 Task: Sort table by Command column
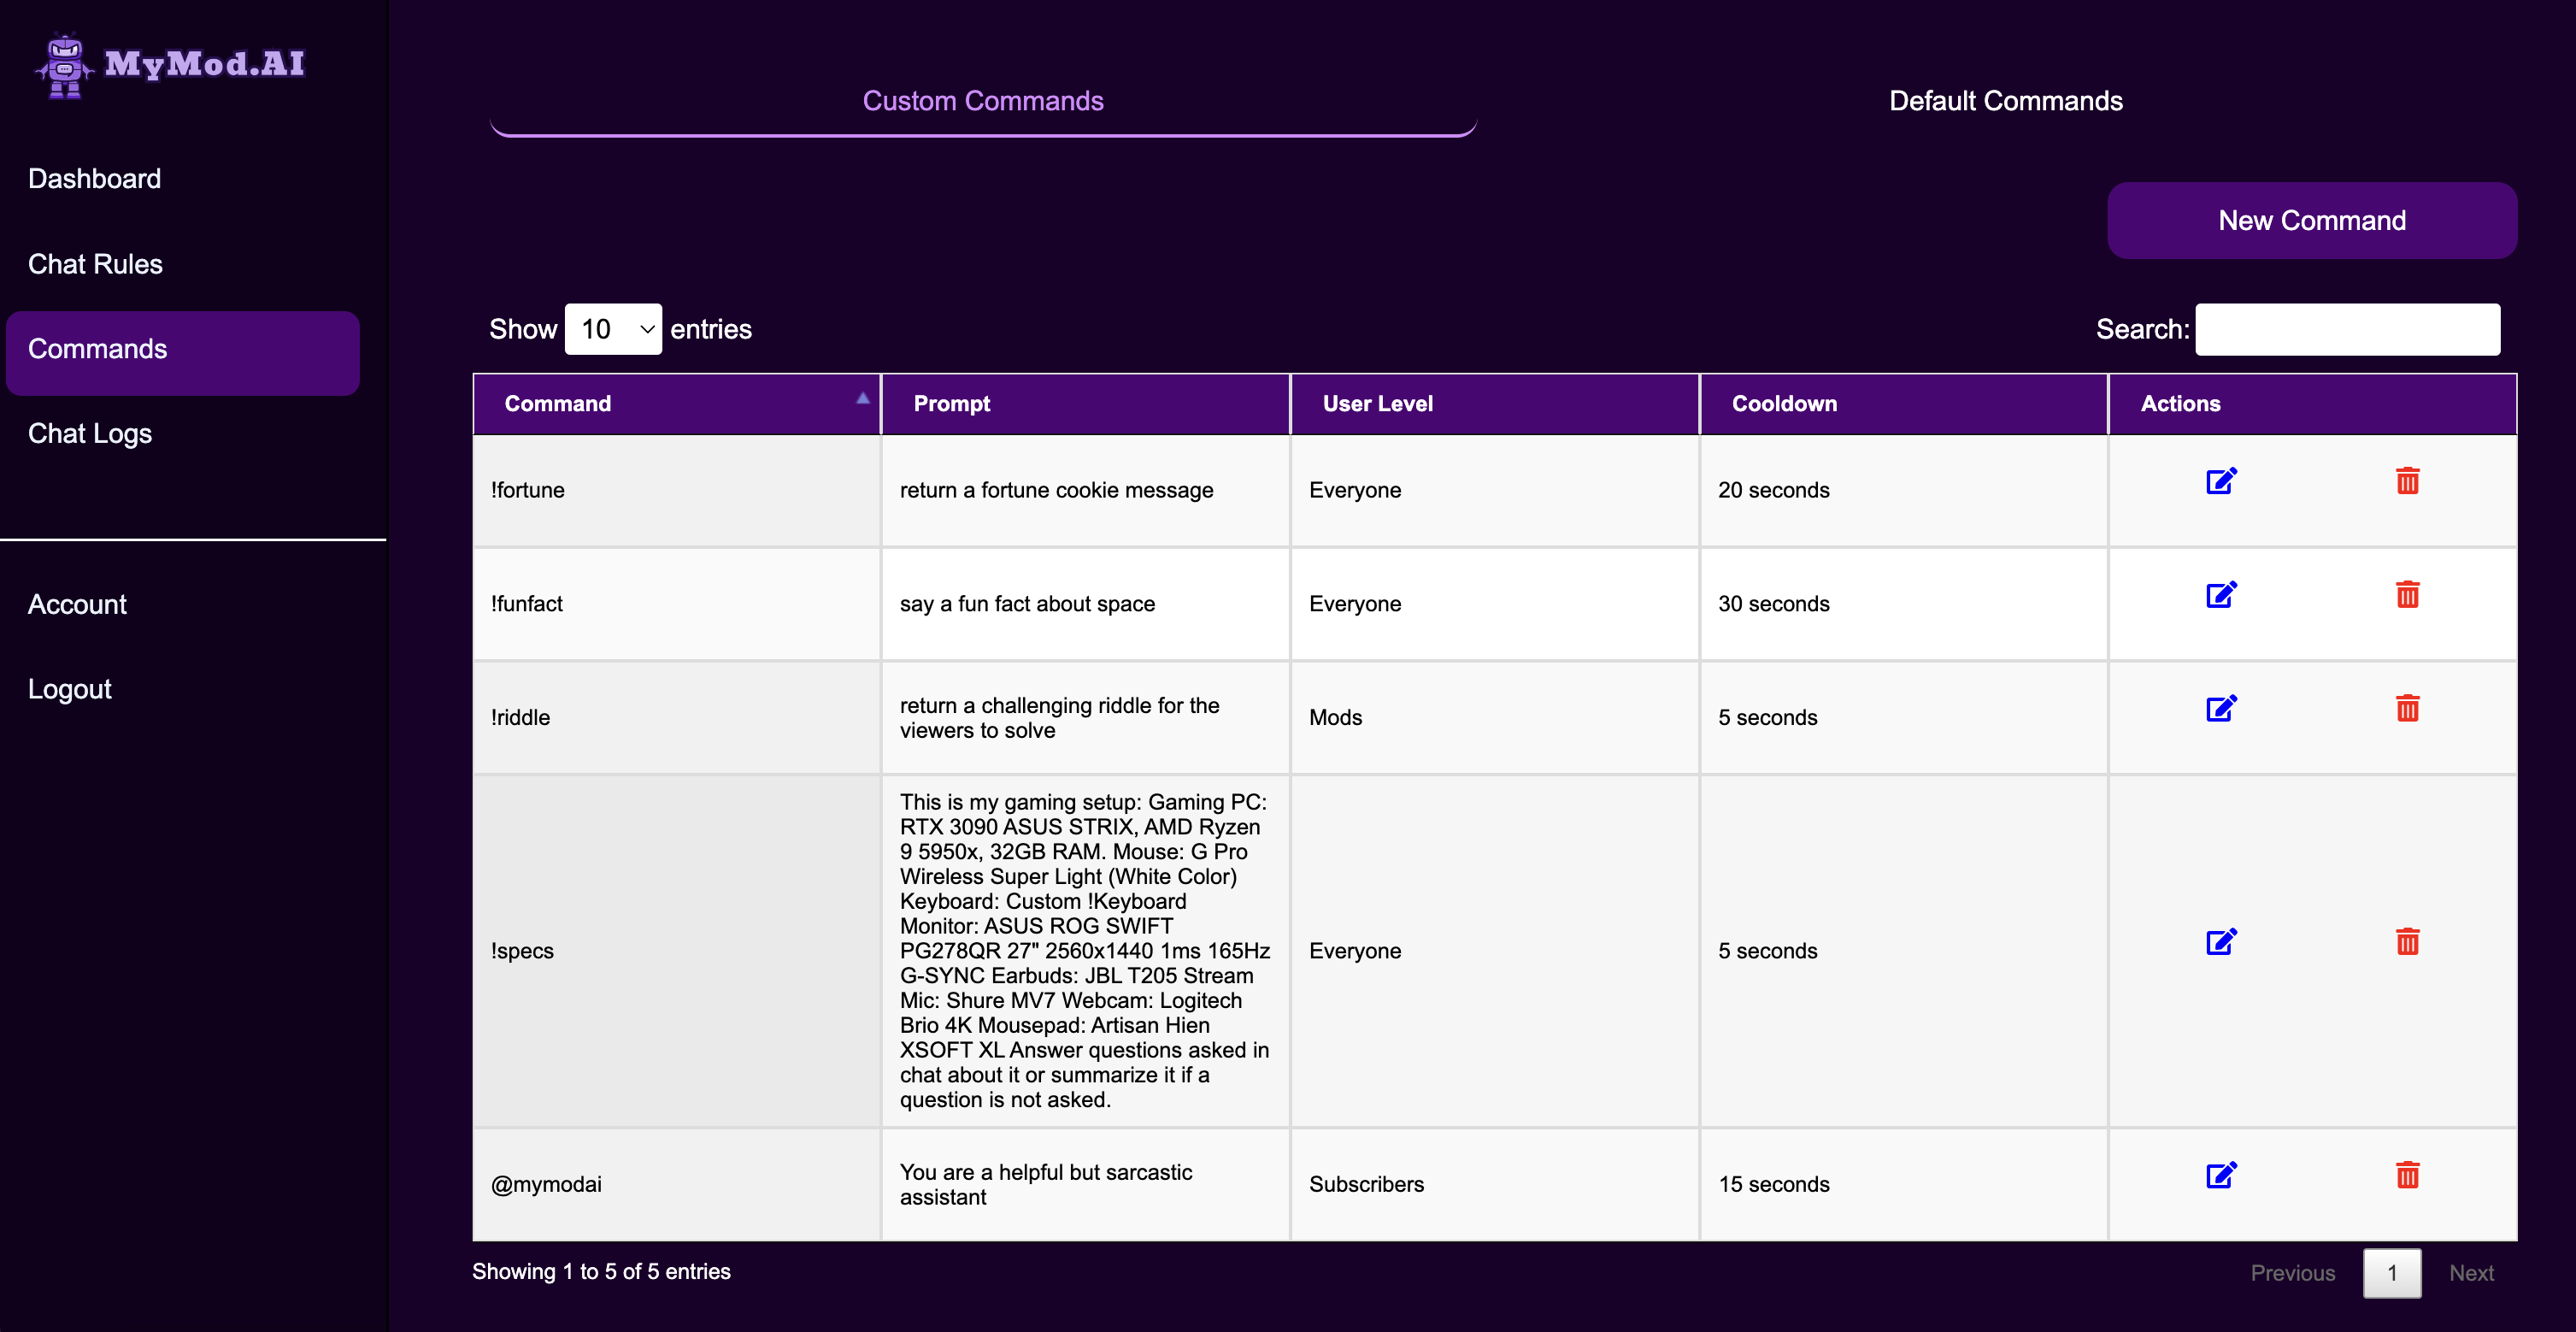676,404
